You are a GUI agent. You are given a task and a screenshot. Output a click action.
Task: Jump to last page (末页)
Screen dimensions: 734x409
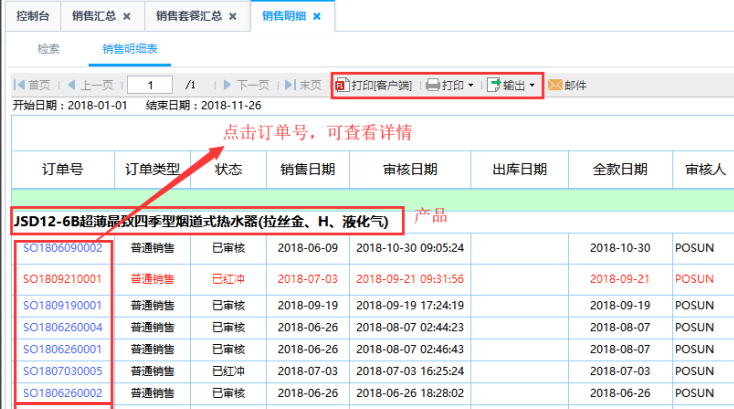[303, 85]
